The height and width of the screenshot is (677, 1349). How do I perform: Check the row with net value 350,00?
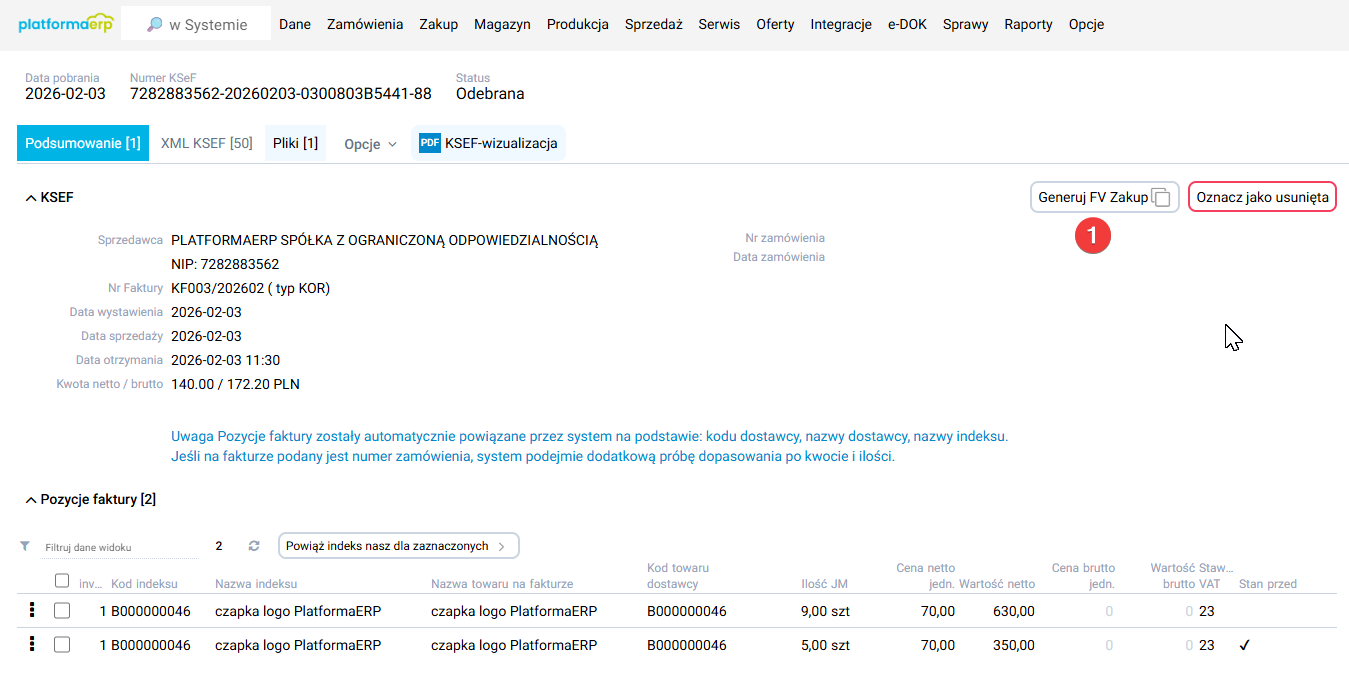click(62, 645)
